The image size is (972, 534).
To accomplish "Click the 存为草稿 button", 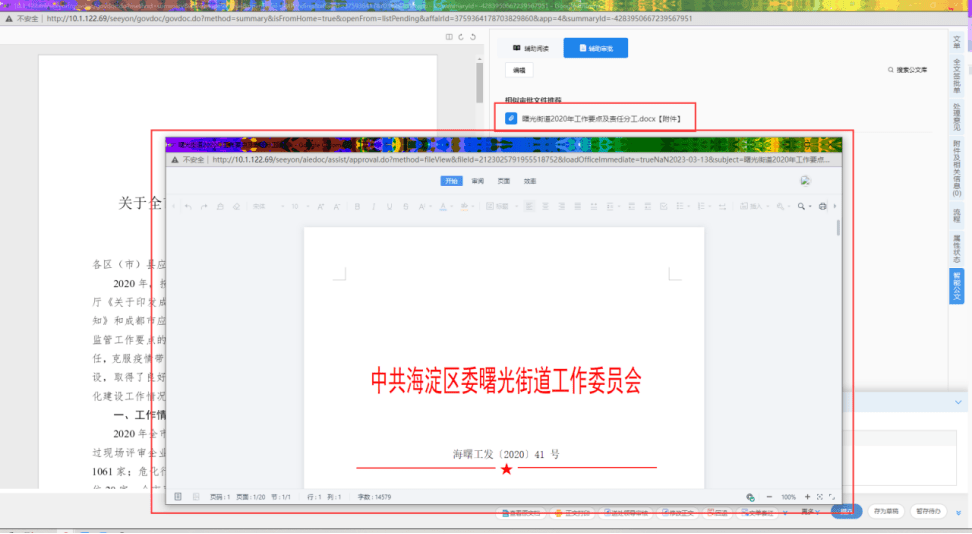I will pyautogui.click(x=886, y=512).
